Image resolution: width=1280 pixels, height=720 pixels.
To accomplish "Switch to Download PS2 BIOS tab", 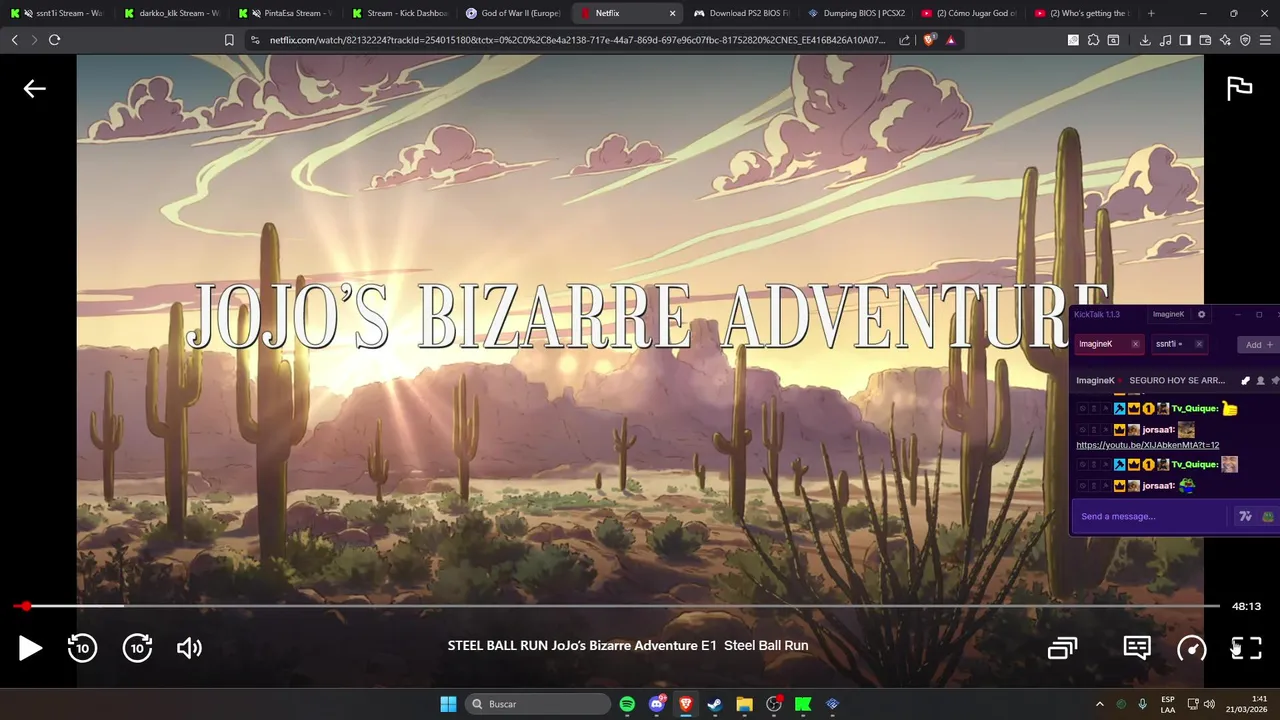I will [744, 13].
